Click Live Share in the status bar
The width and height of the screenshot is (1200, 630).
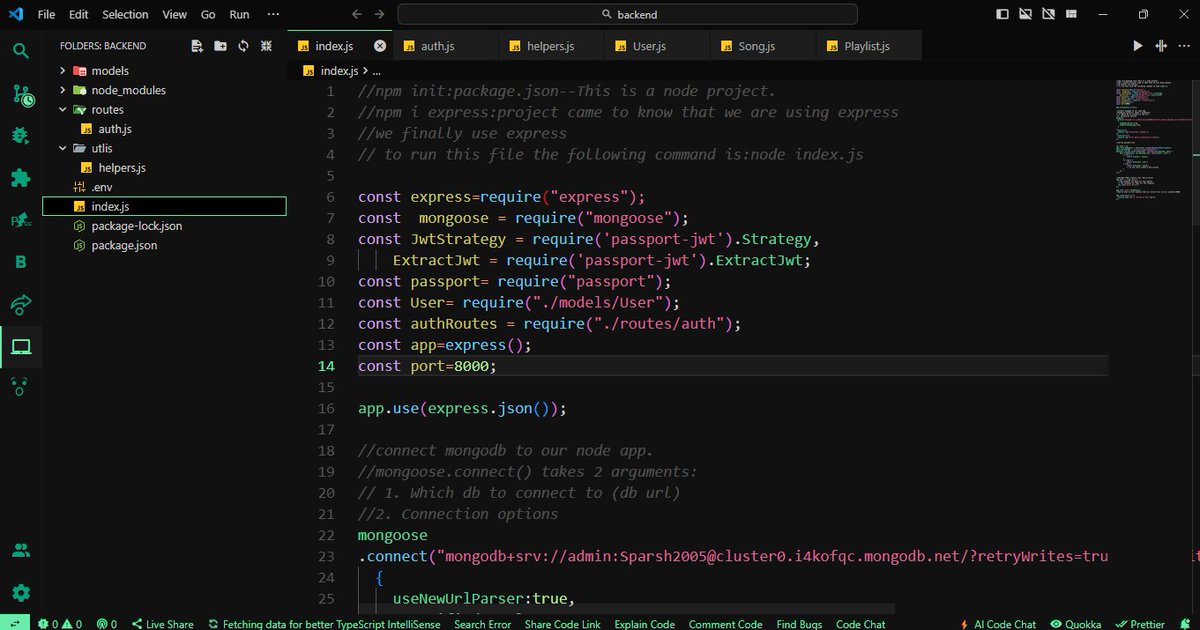(162, 623)
